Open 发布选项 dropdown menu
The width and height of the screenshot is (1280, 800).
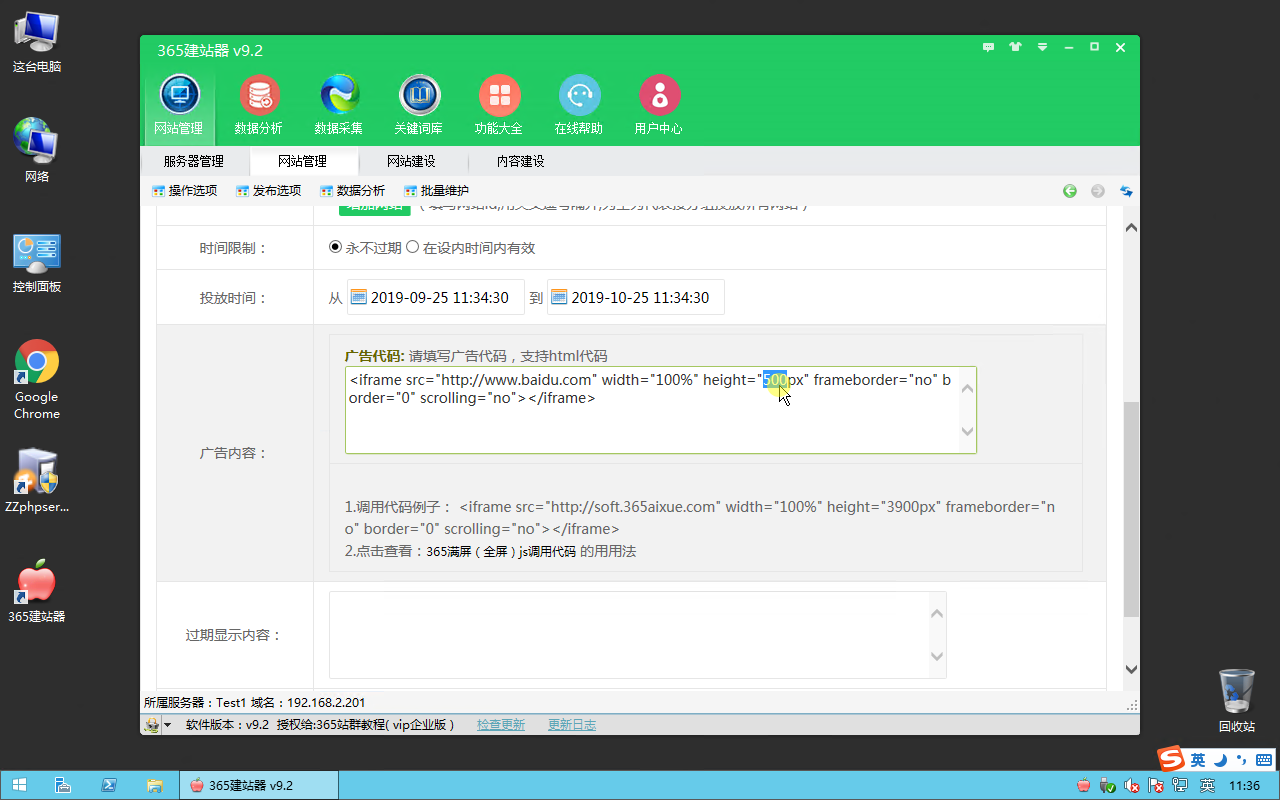point(268,191)
